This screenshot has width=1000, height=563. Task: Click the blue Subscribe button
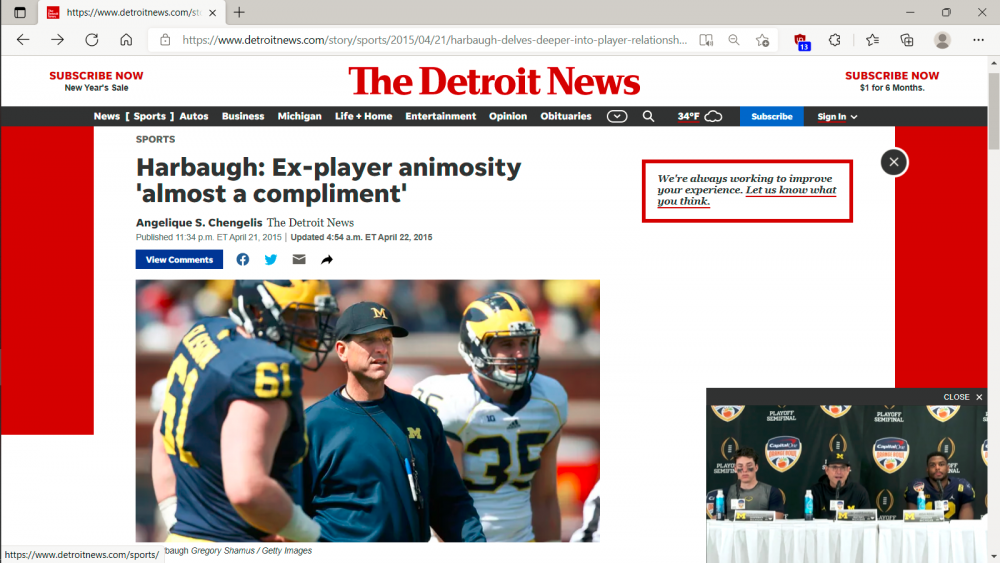coord(772,116)
